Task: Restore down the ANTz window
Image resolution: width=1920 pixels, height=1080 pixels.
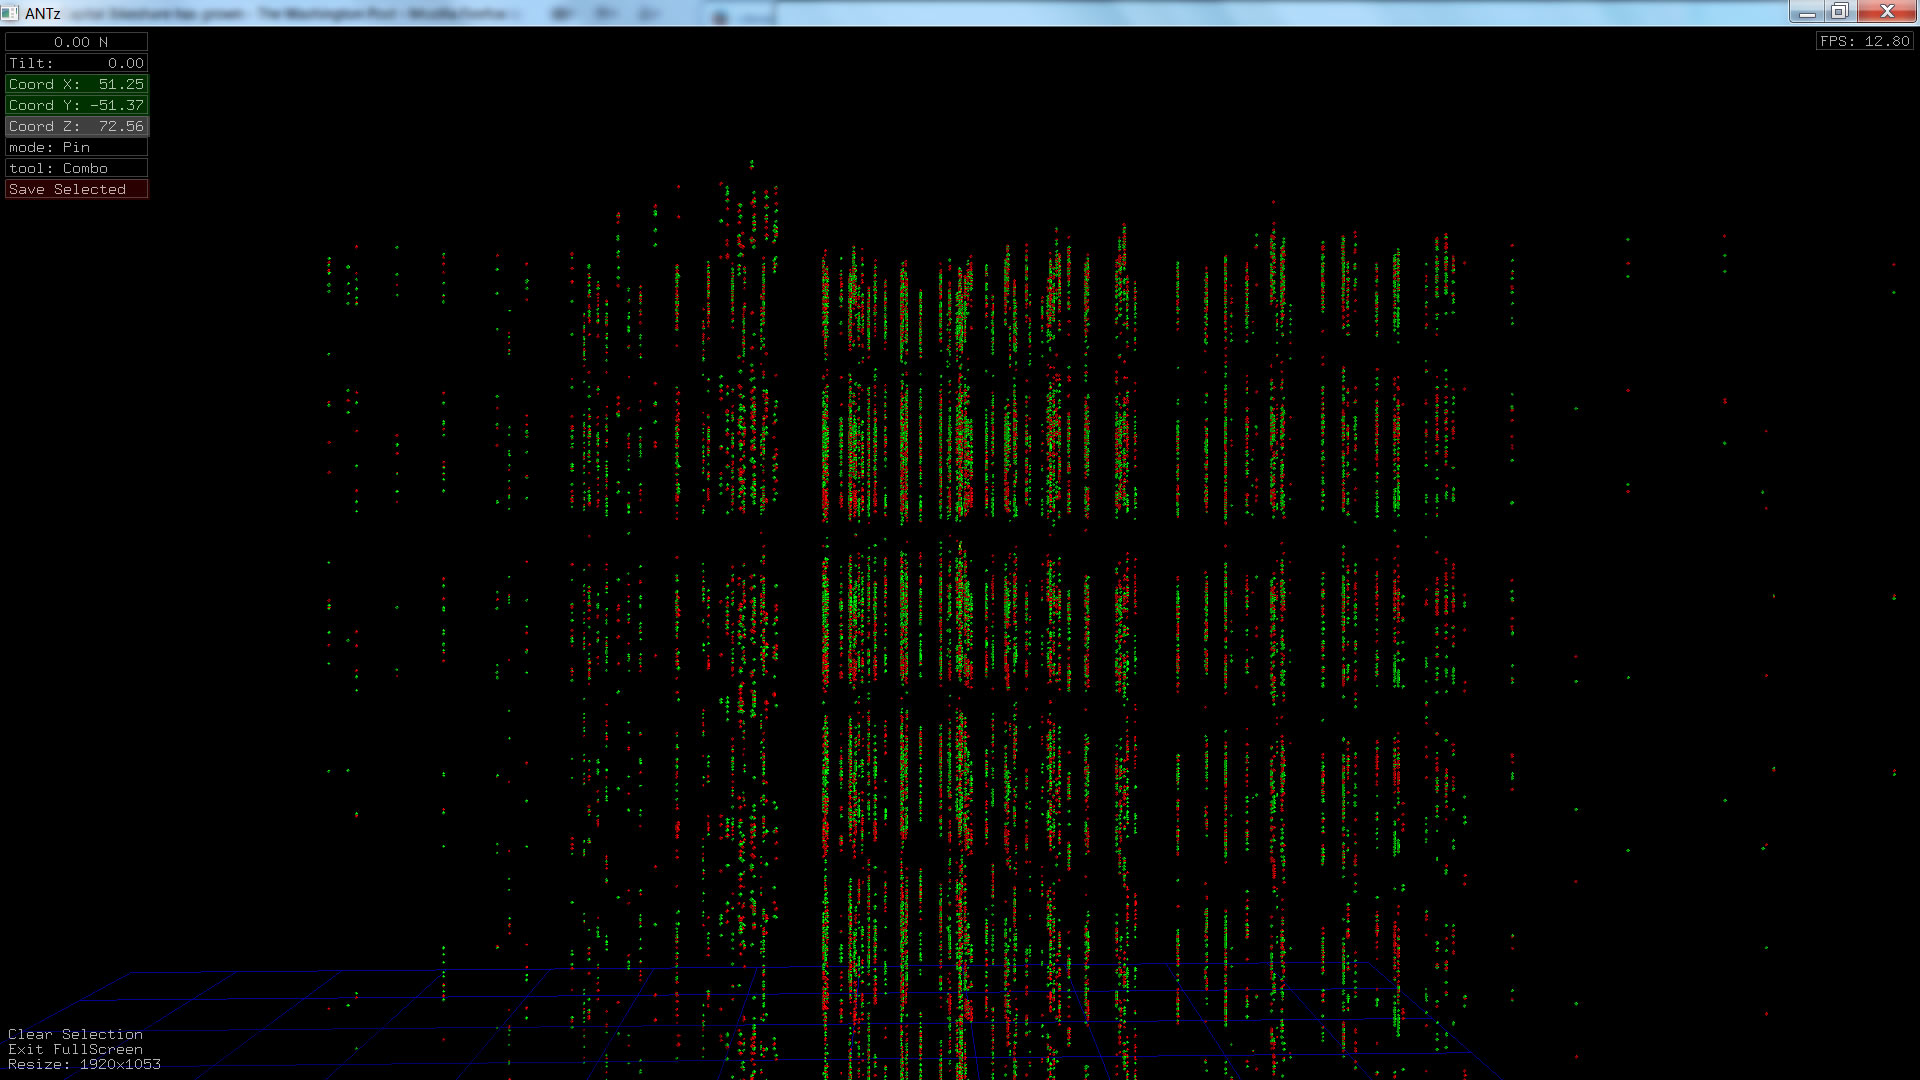Action: coord(1840,12)
